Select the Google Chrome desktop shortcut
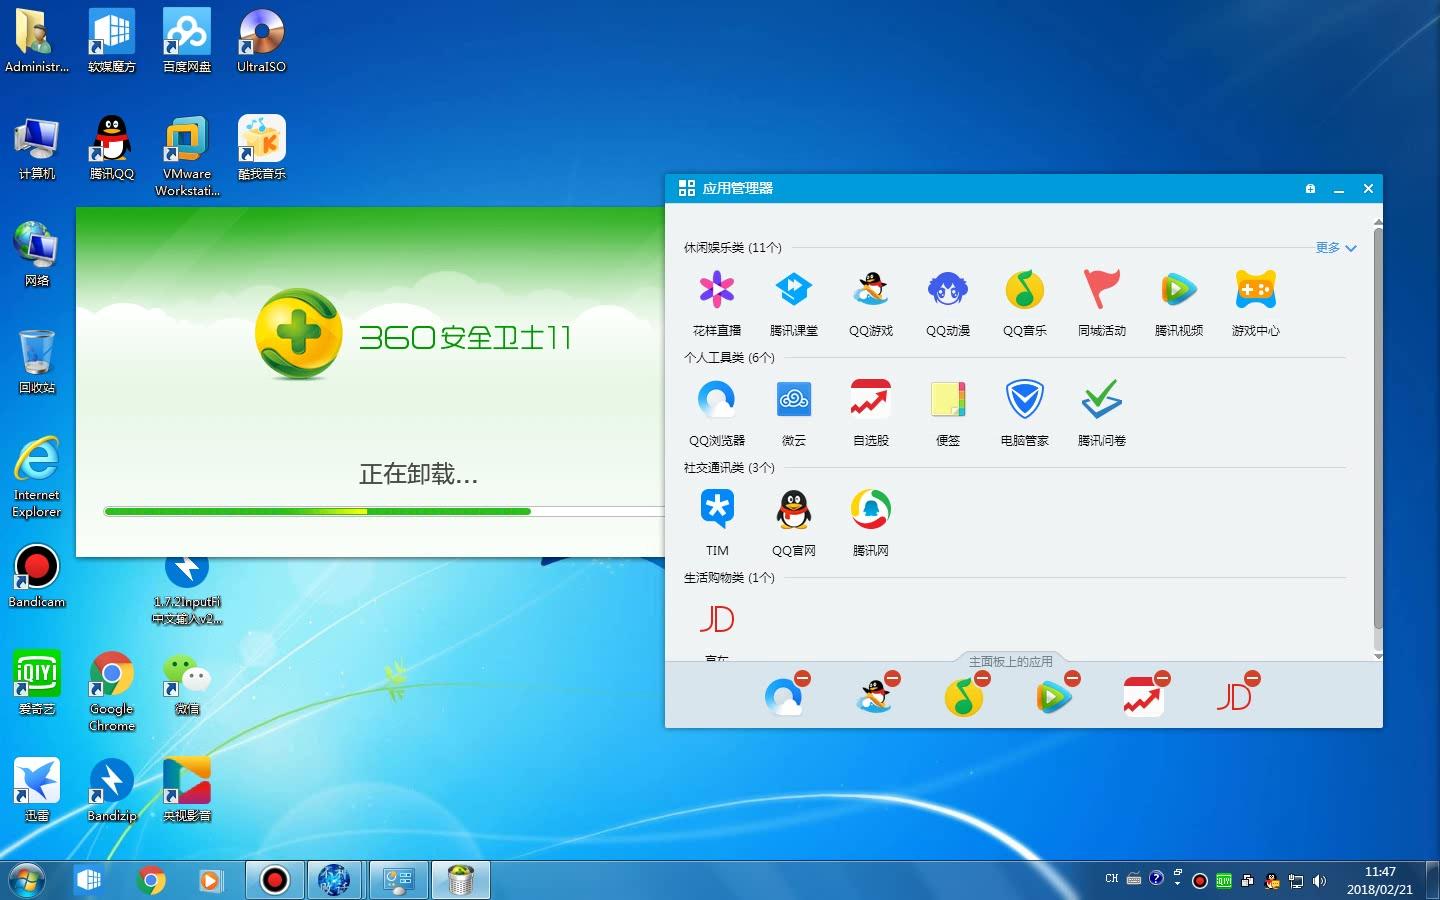The width and height of the screenshot is (1440, 900). (x=112, y=692)
